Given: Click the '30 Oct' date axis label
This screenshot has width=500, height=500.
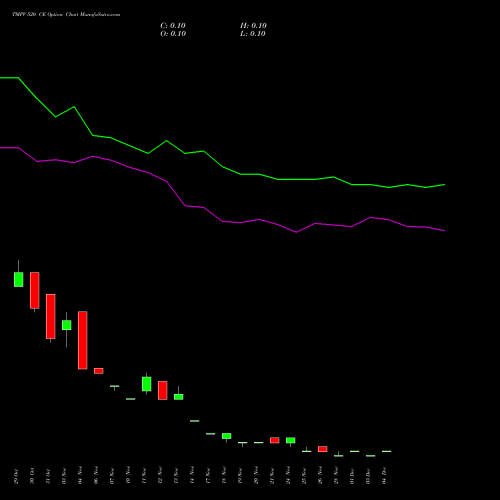Looking at the screenshot, I should click(32, 476).
